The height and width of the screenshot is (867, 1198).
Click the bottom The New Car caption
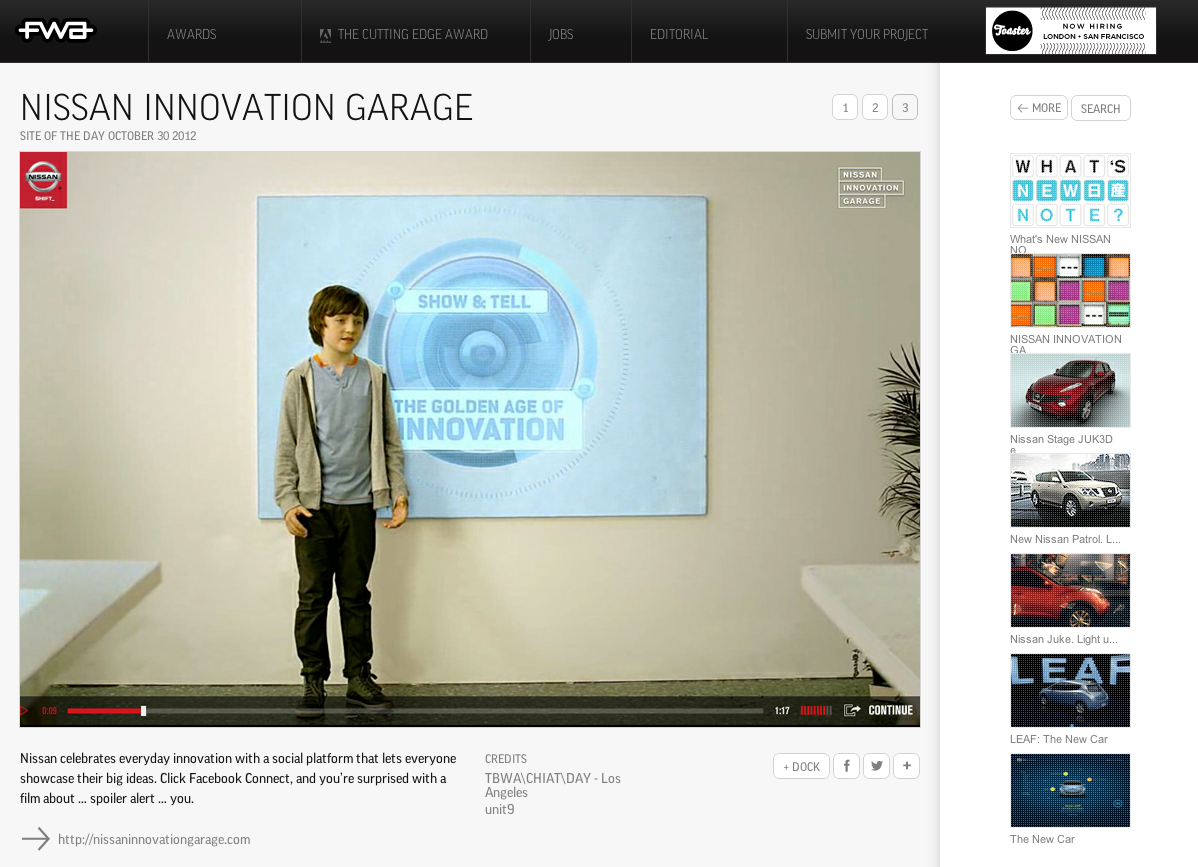click(x=1042, y=840)
